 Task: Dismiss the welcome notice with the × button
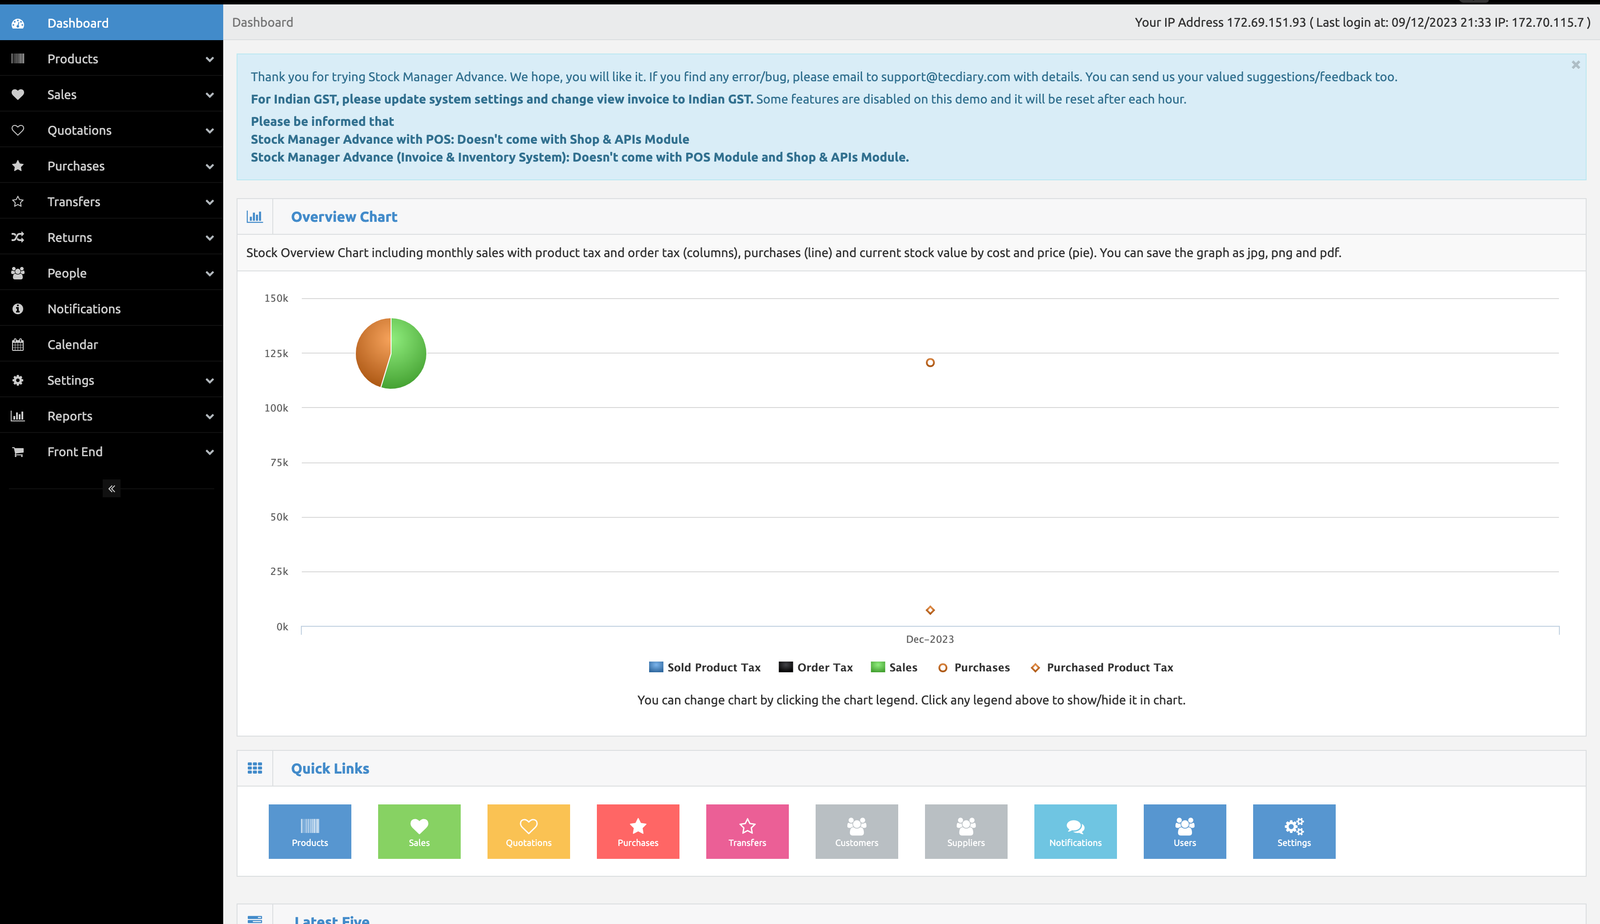(x=1574, y=64)
